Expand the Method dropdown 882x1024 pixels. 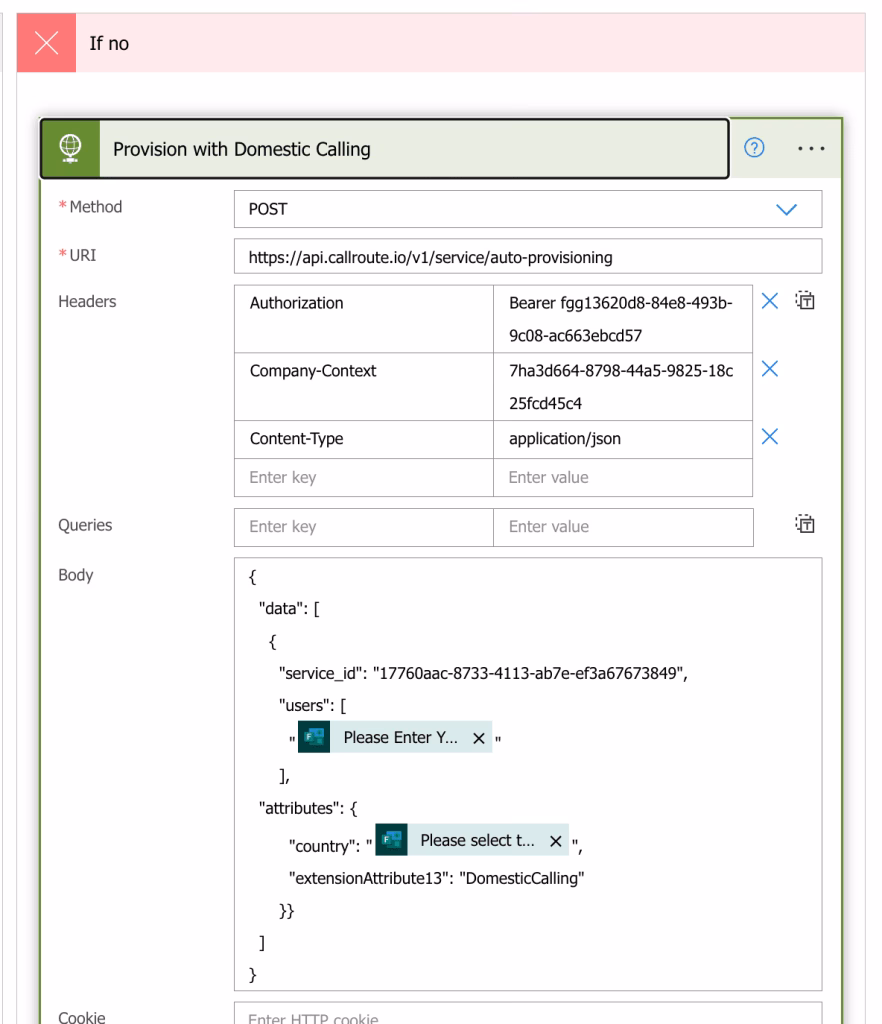[x=787, y=210]
